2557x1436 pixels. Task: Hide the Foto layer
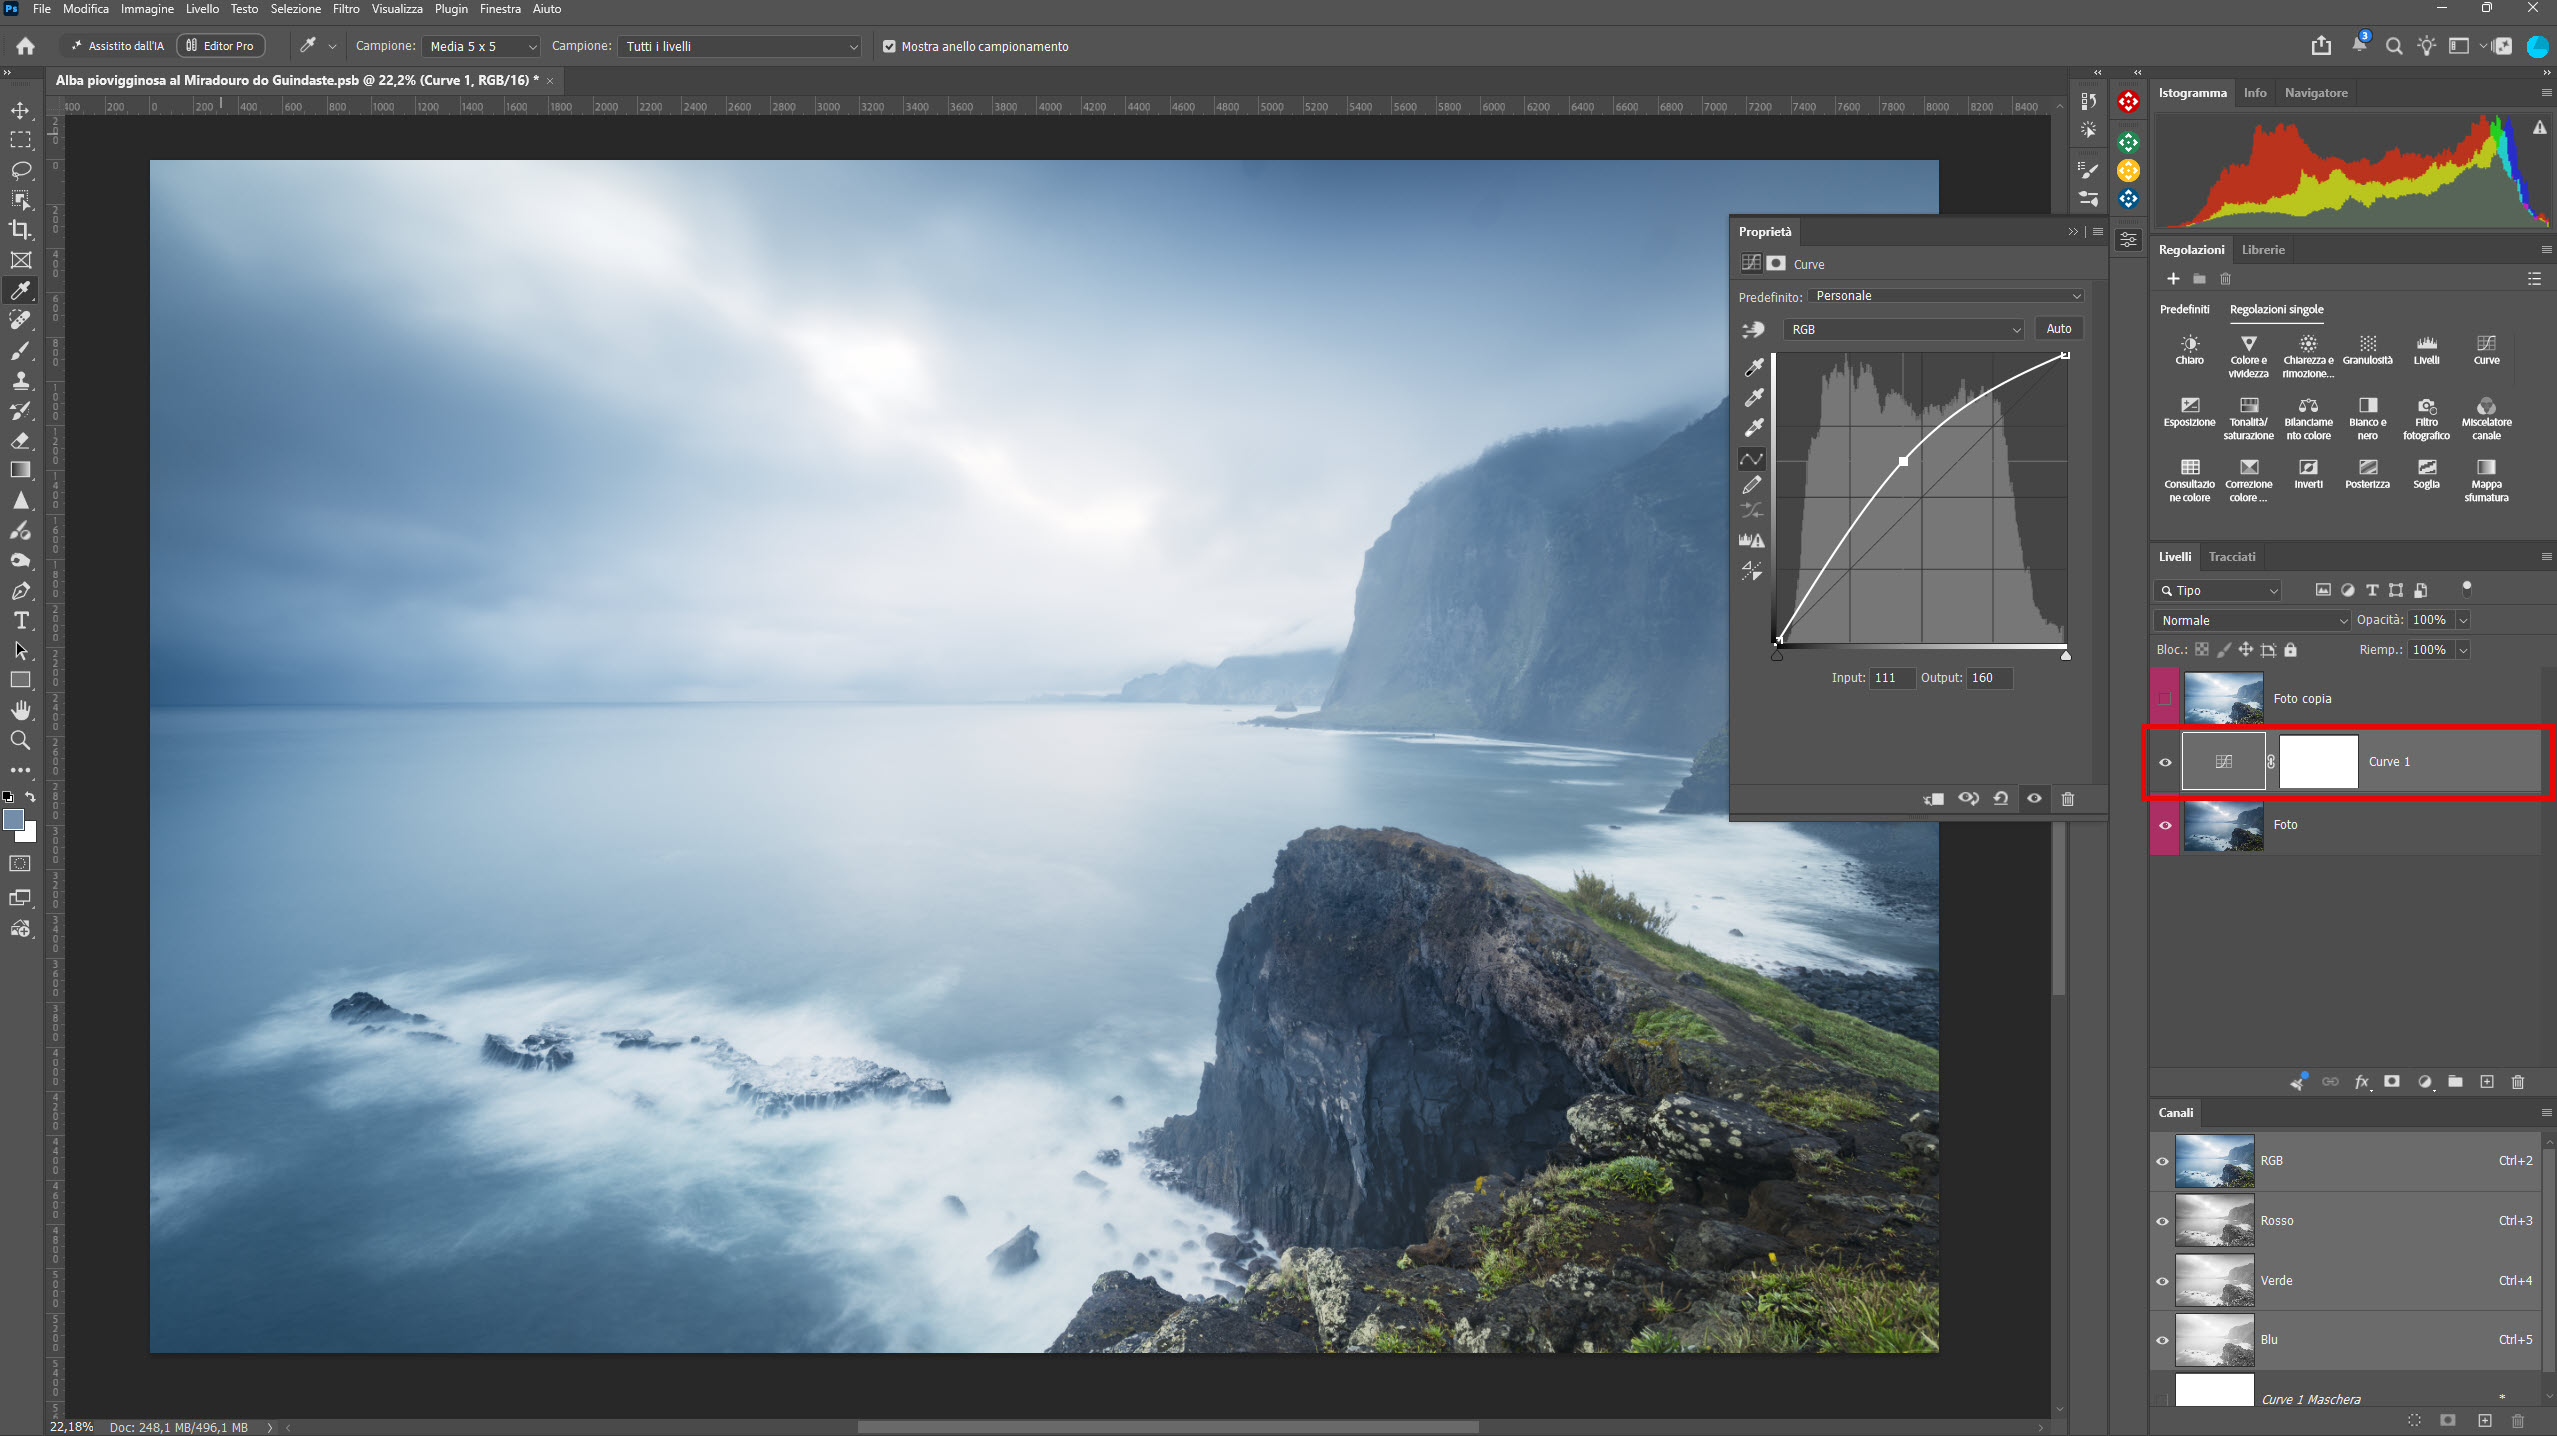coord(2165,826)
